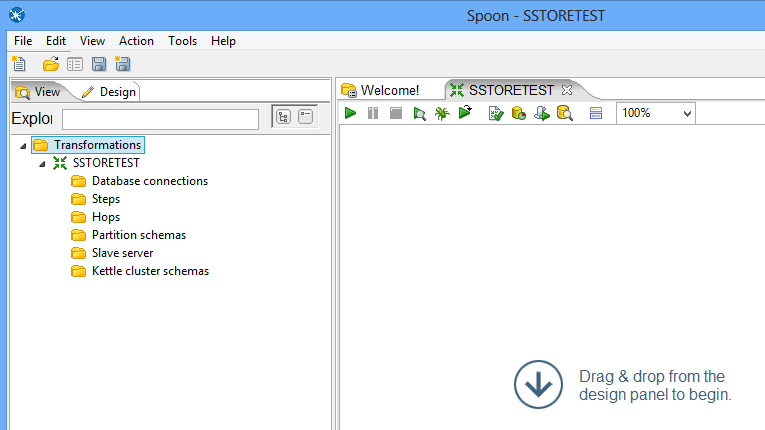This screenshot has height=430, width=765.
Task: Pause the running transformation
Action: [373, 113]
